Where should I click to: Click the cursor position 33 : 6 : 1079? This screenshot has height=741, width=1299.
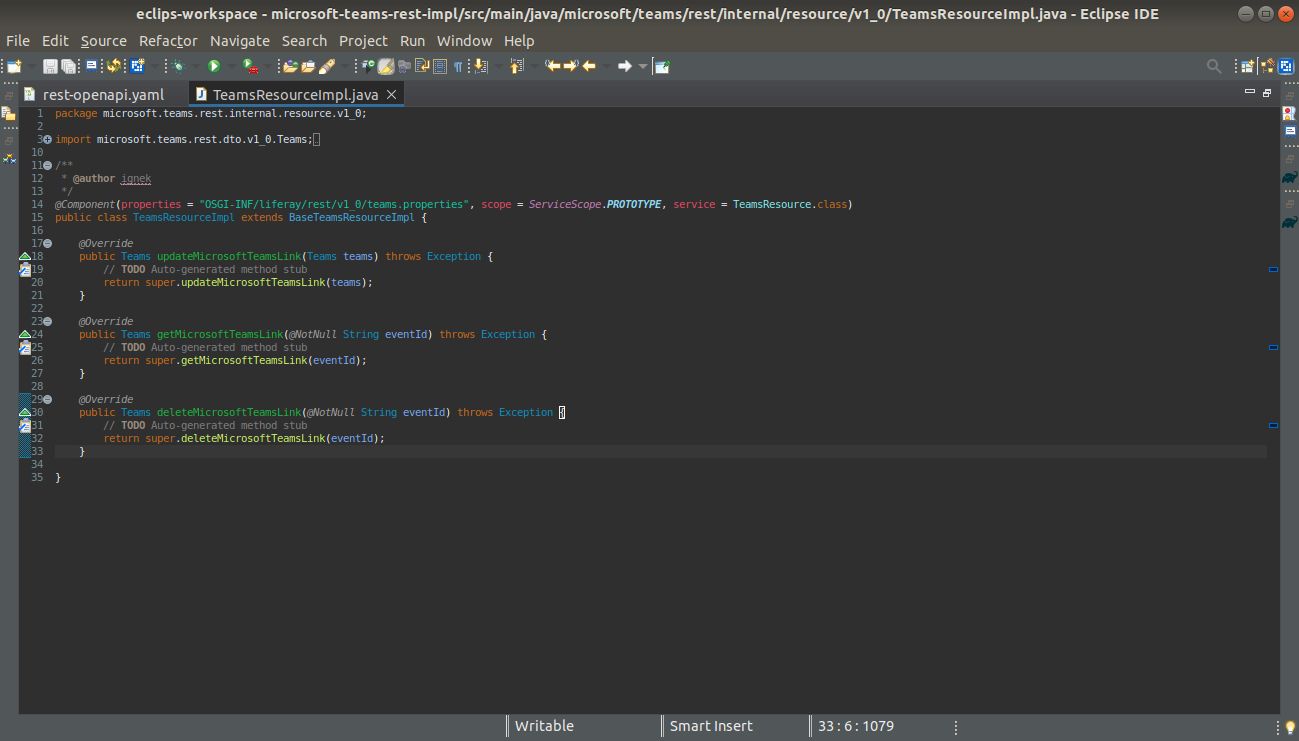pos(856,726)
